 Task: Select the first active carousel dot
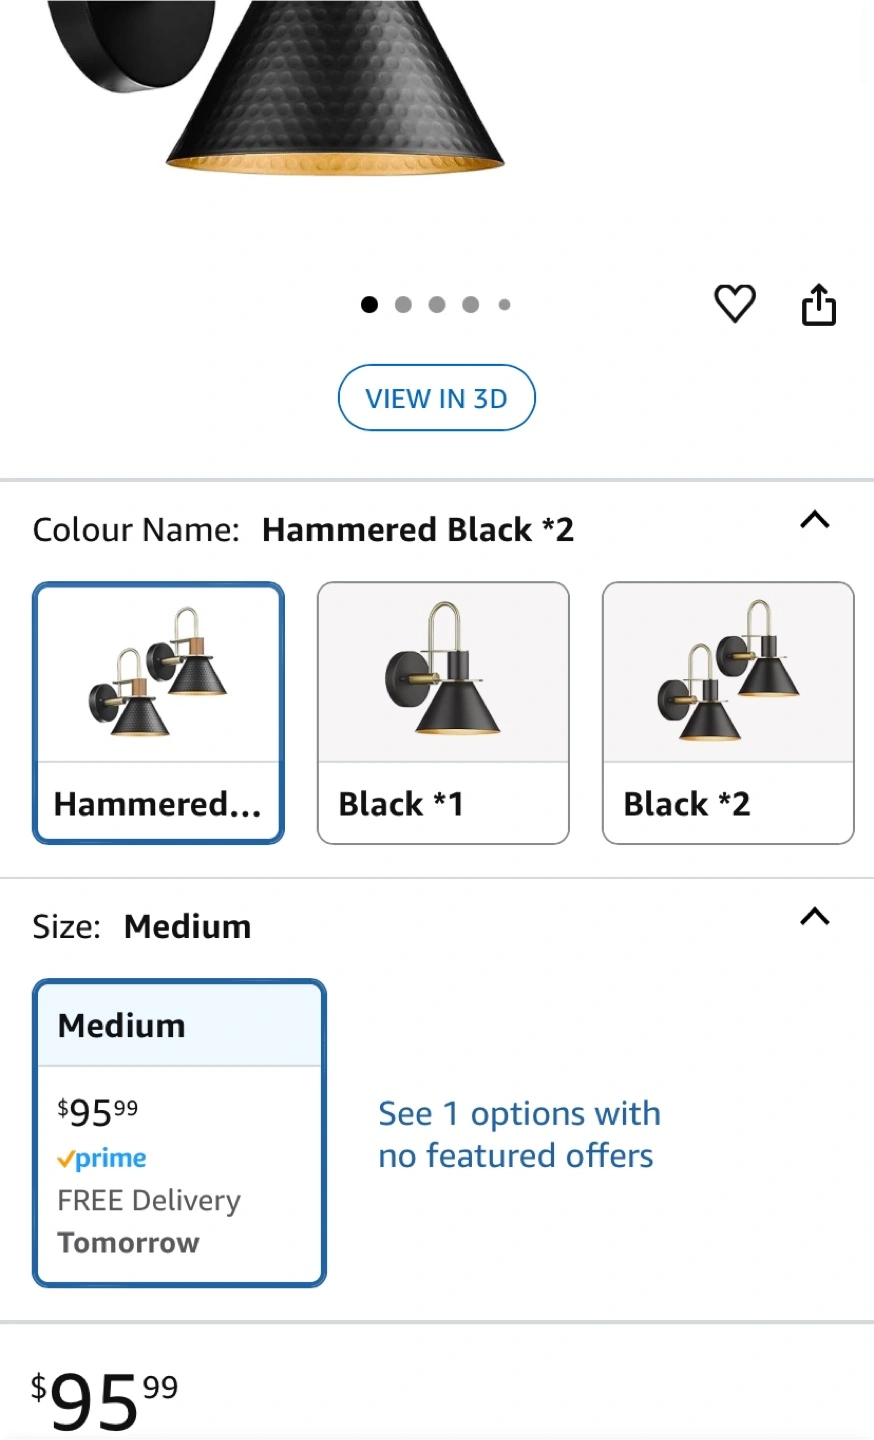369,304
